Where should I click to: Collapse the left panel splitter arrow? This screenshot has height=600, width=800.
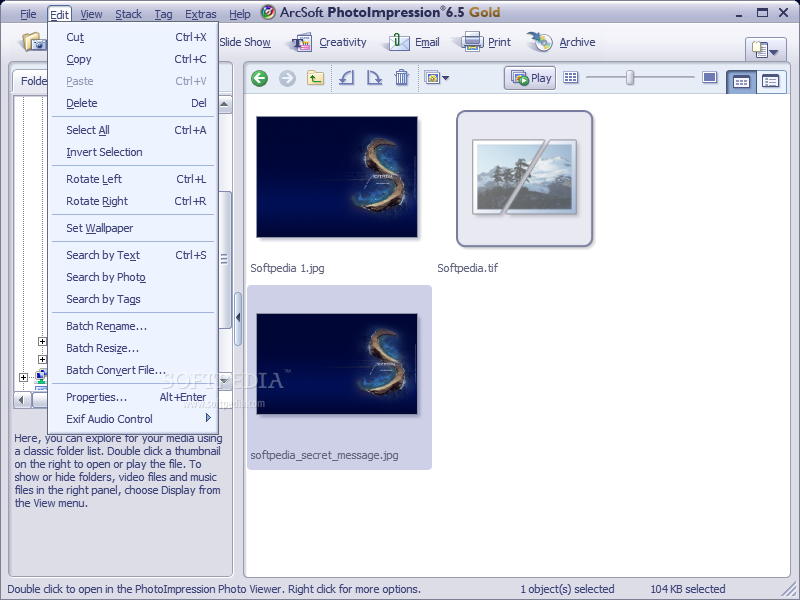(238, 318)
